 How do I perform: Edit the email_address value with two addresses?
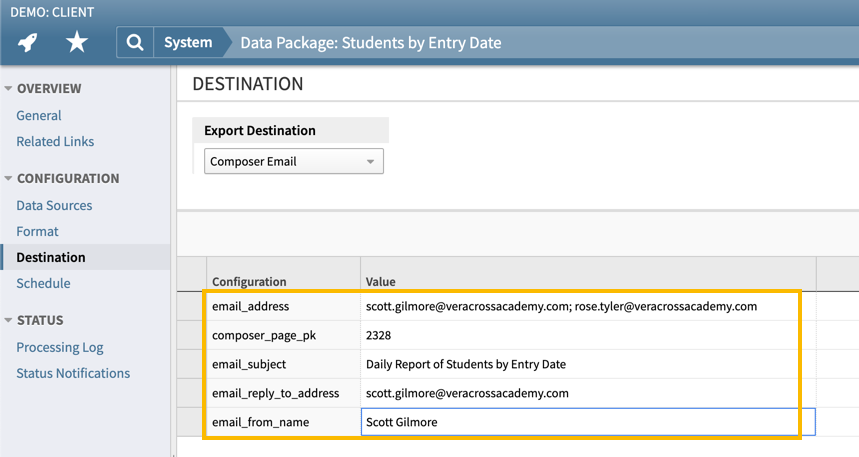(x=588, y=306)
